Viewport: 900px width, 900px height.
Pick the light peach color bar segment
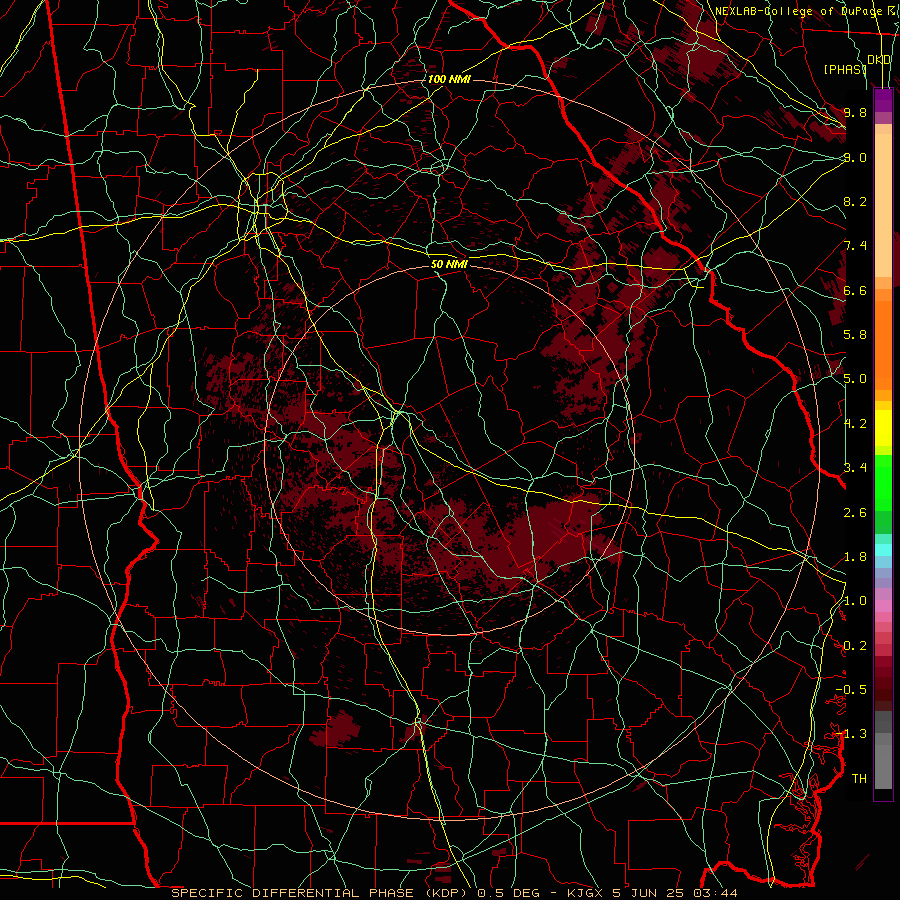(x=883, y=205)
